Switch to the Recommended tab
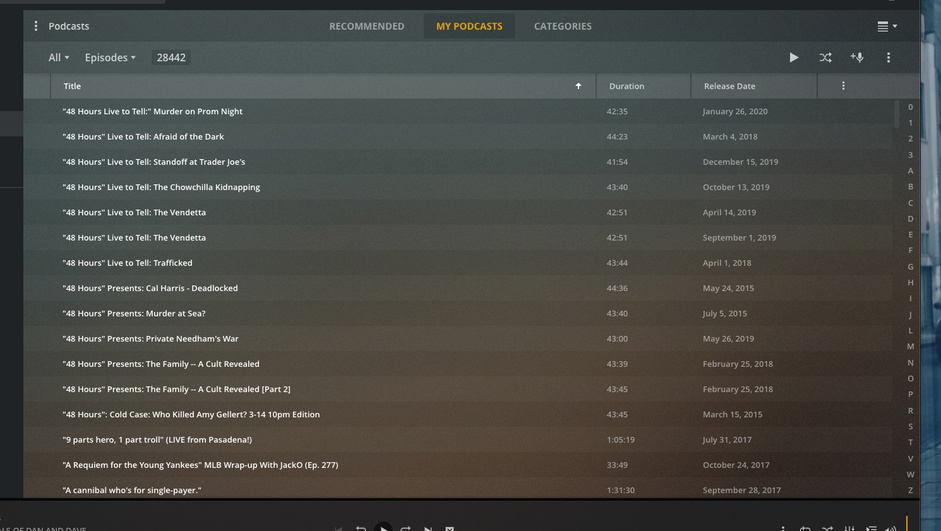Screen dimensions: 941x531 367,26
